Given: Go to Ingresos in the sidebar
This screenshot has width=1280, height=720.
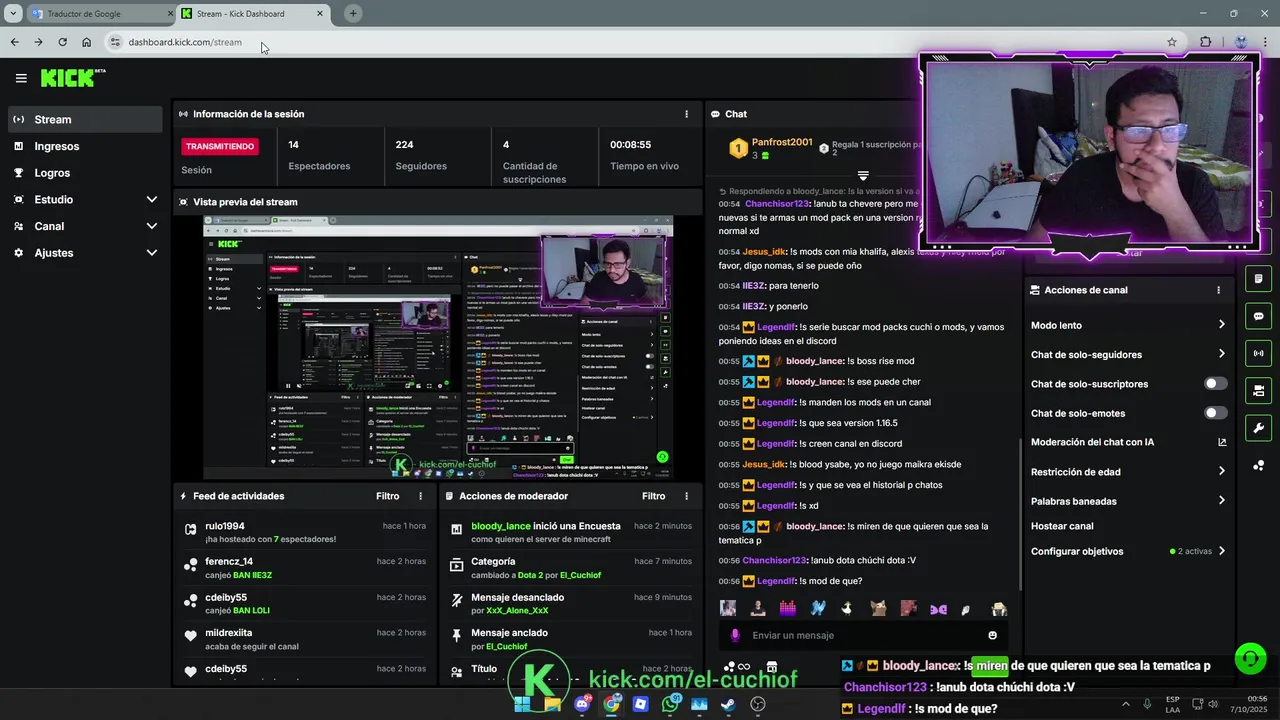Looking at the screenshot, I should (85, 146).
